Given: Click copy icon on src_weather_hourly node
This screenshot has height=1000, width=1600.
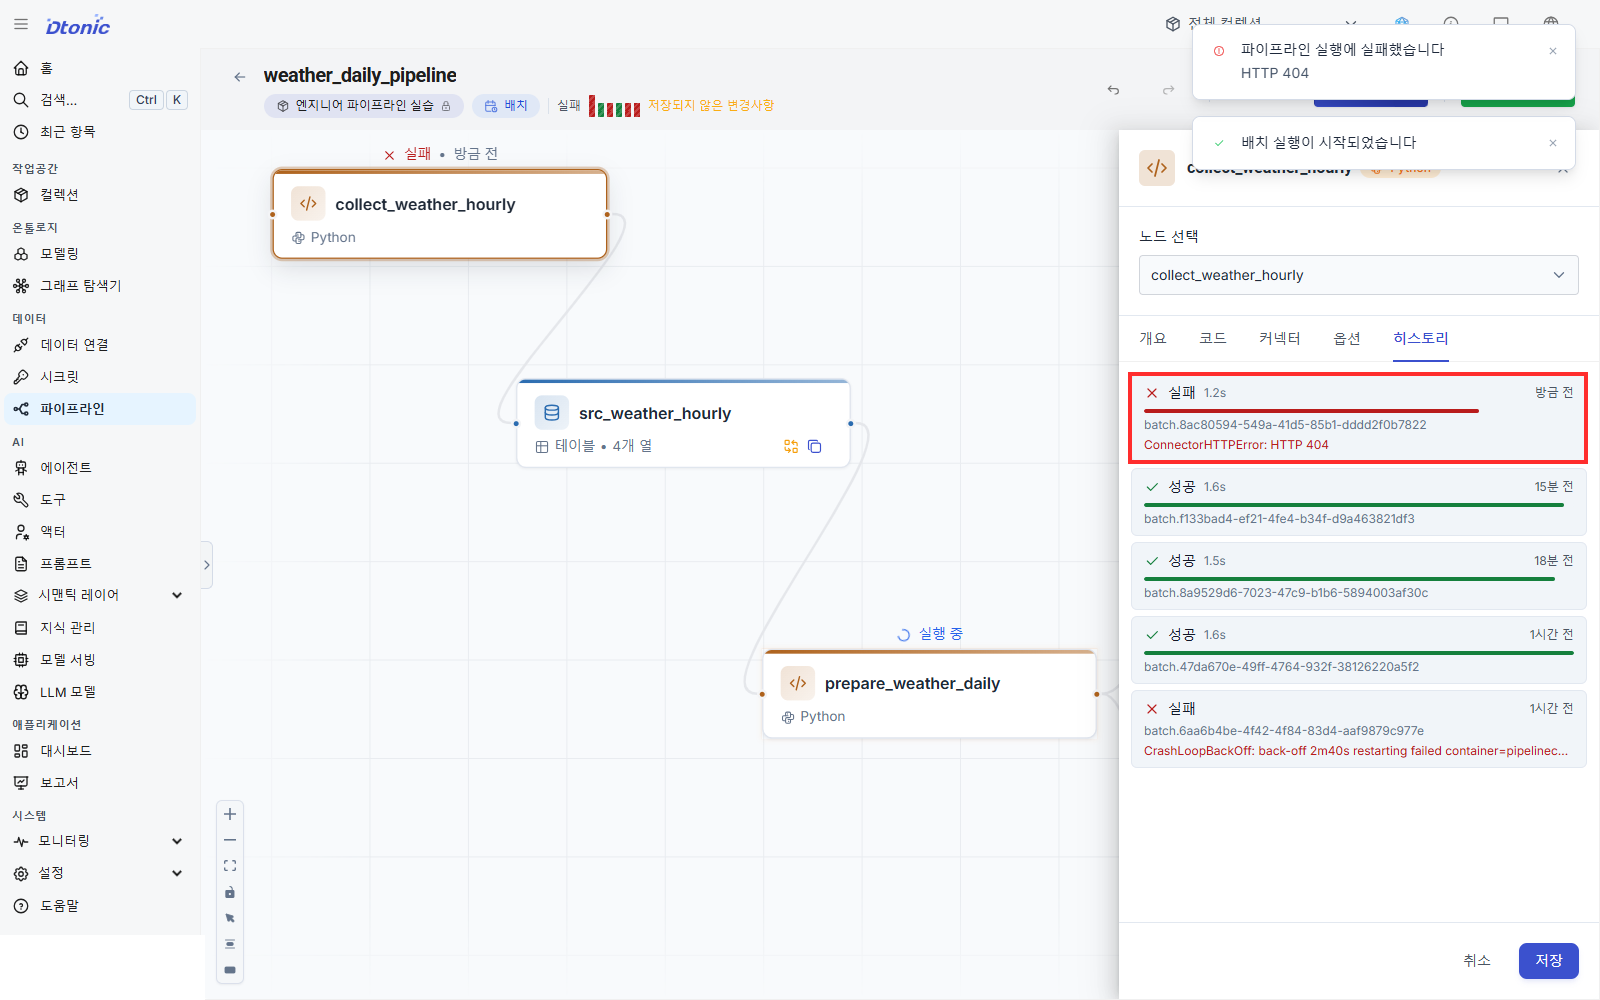Looking at the screenshot, I should click(815, 447).
